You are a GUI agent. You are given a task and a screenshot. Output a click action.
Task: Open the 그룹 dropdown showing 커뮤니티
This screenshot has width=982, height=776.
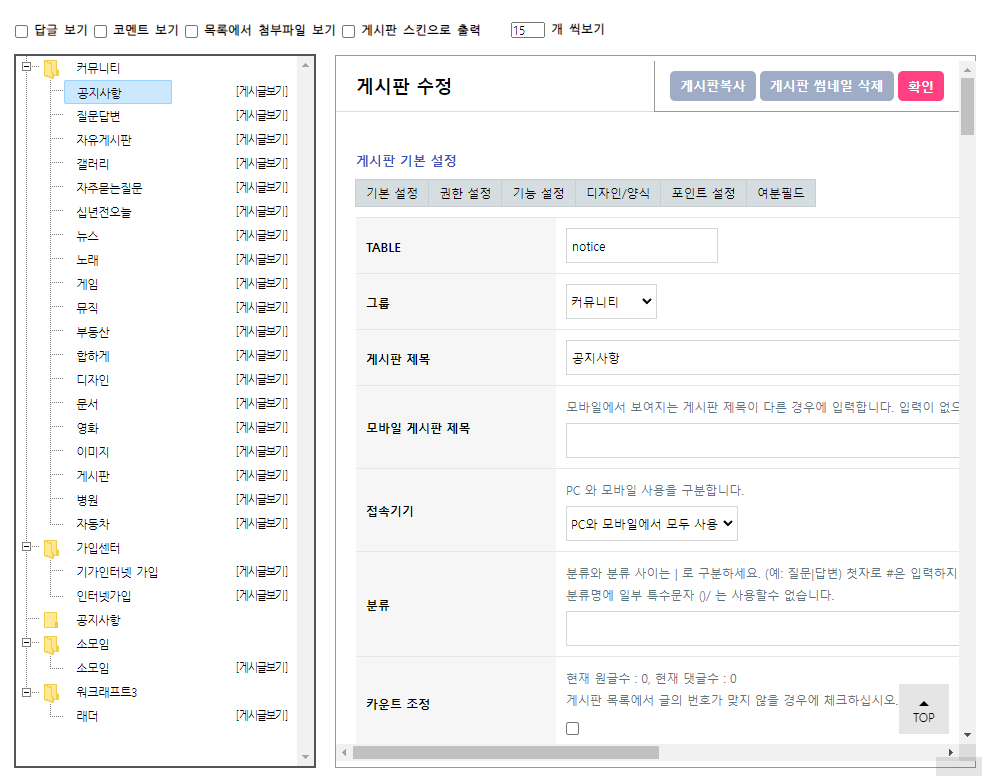coord(611,301)
